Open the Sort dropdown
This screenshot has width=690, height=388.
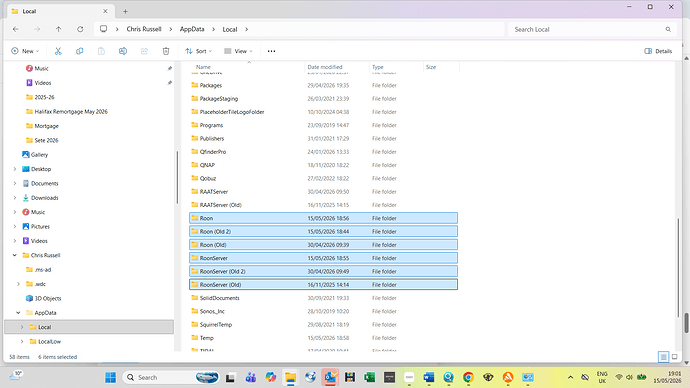(x=198, y=51)
